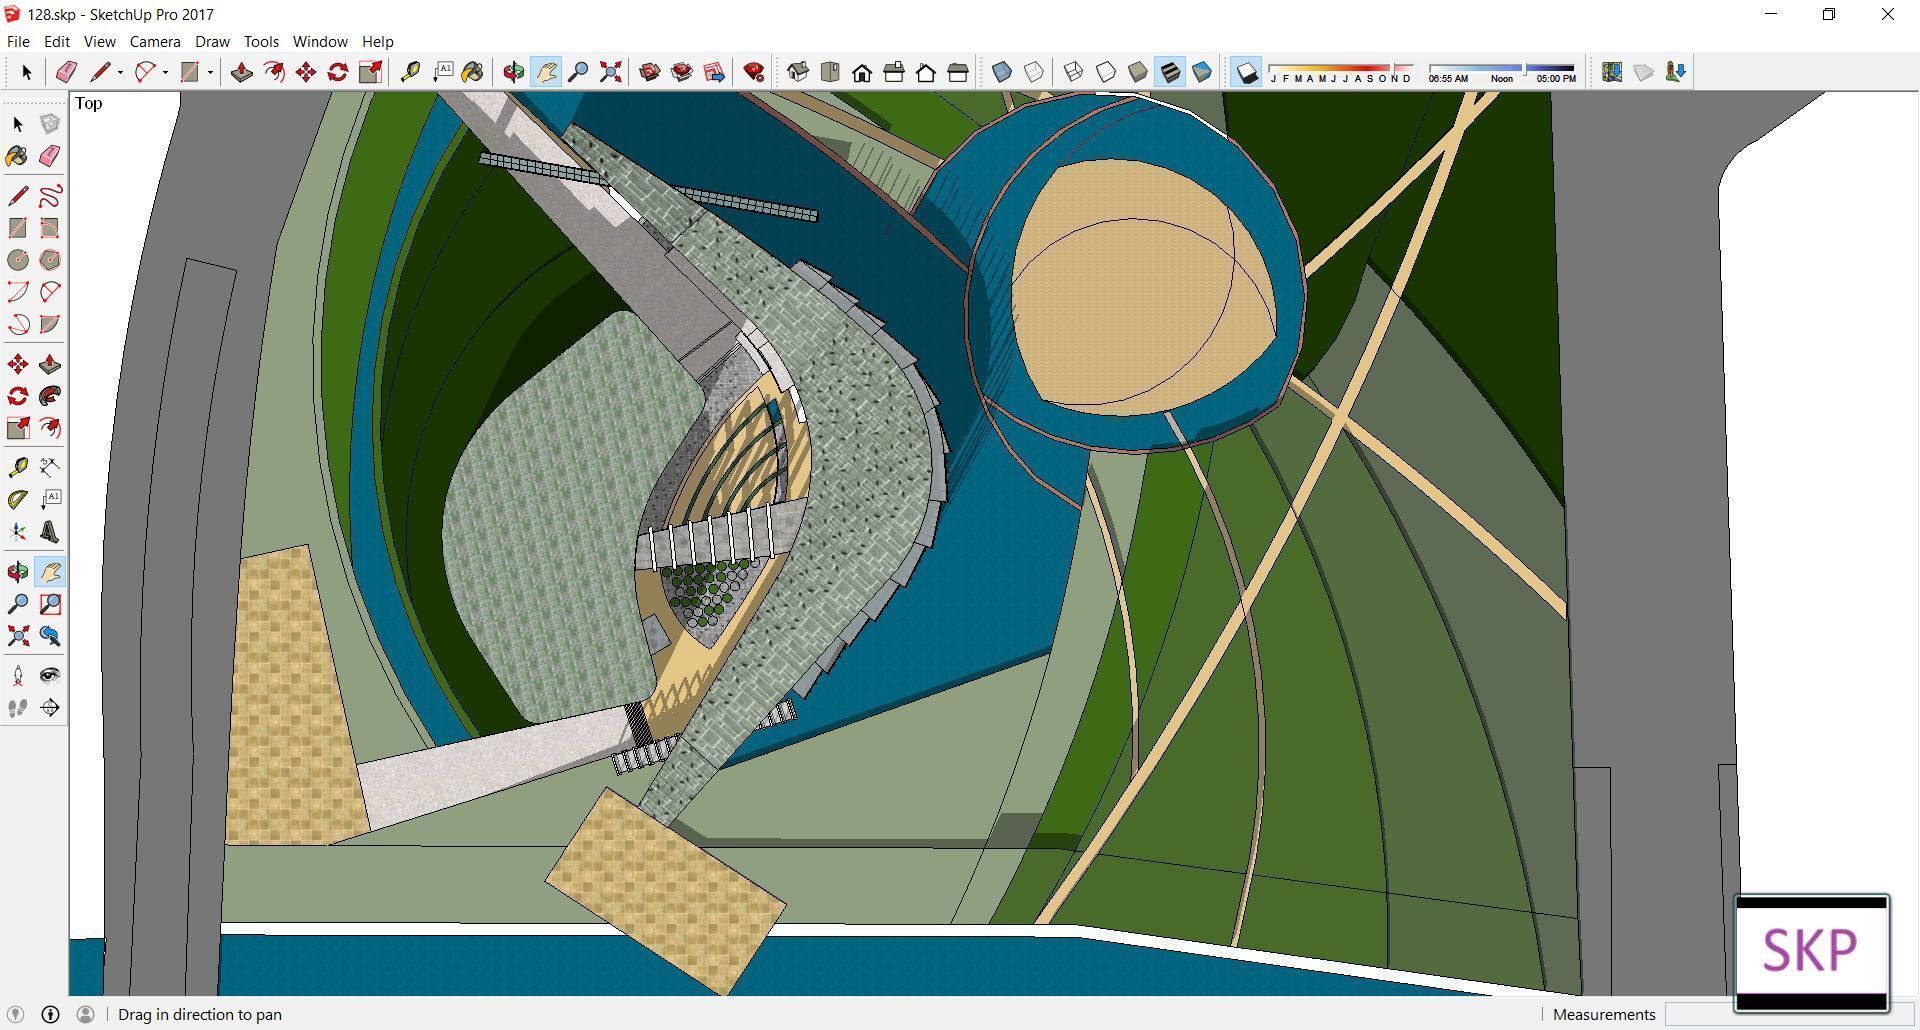Toggle X-Ray face style
Screen dimensions: 1920x1030
[x=1002, y=72]
